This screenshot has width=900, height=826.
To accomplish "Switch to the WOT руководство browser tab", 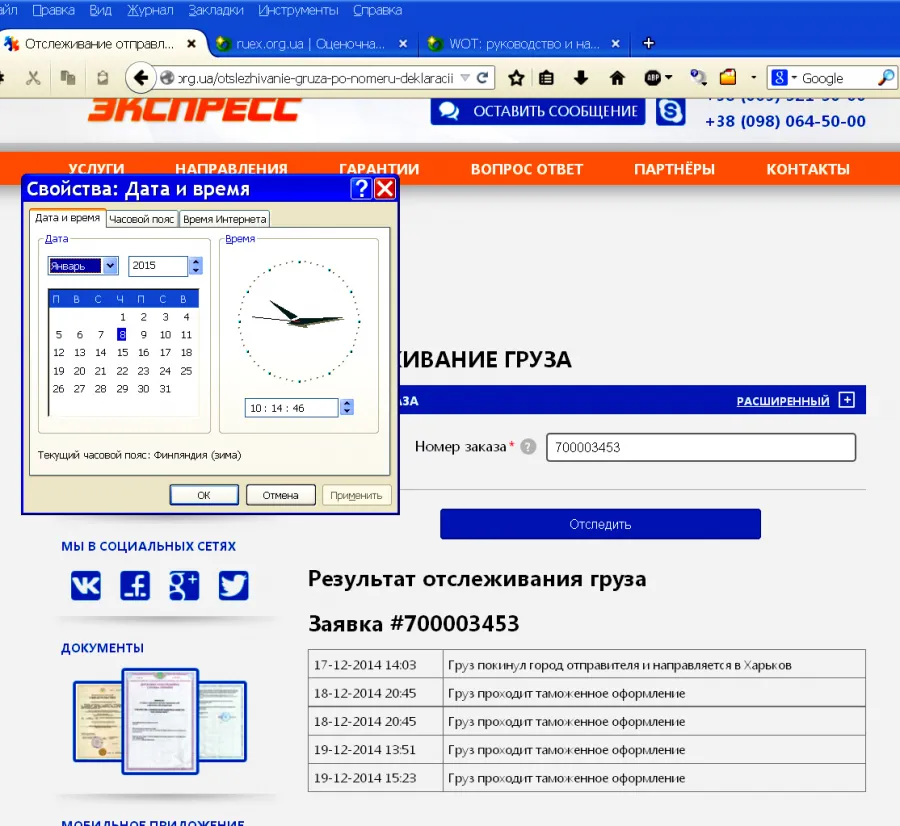I will click(524, 44).
